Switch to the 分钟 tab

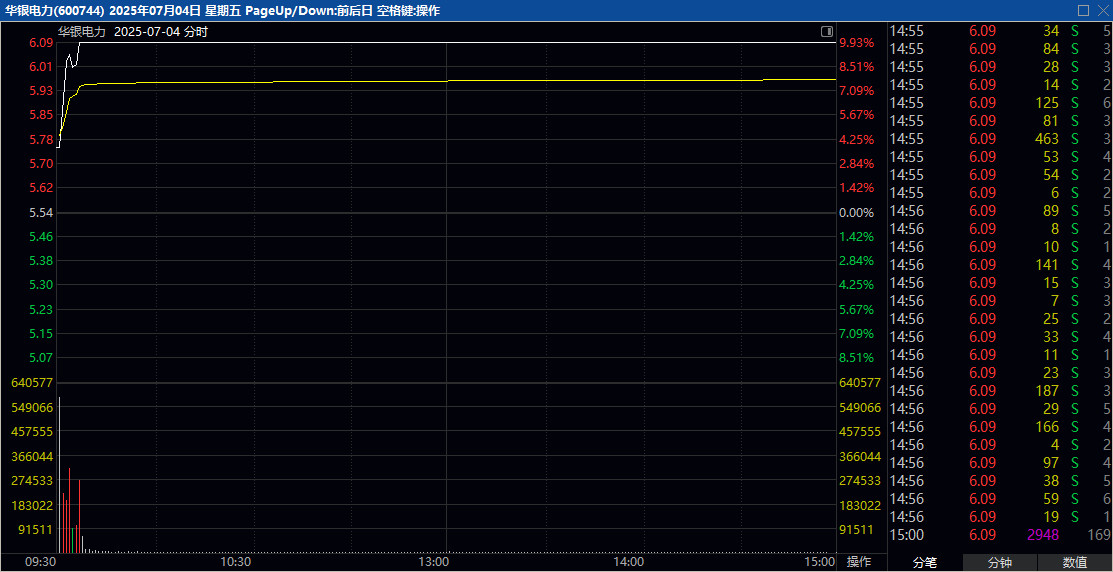999,563
